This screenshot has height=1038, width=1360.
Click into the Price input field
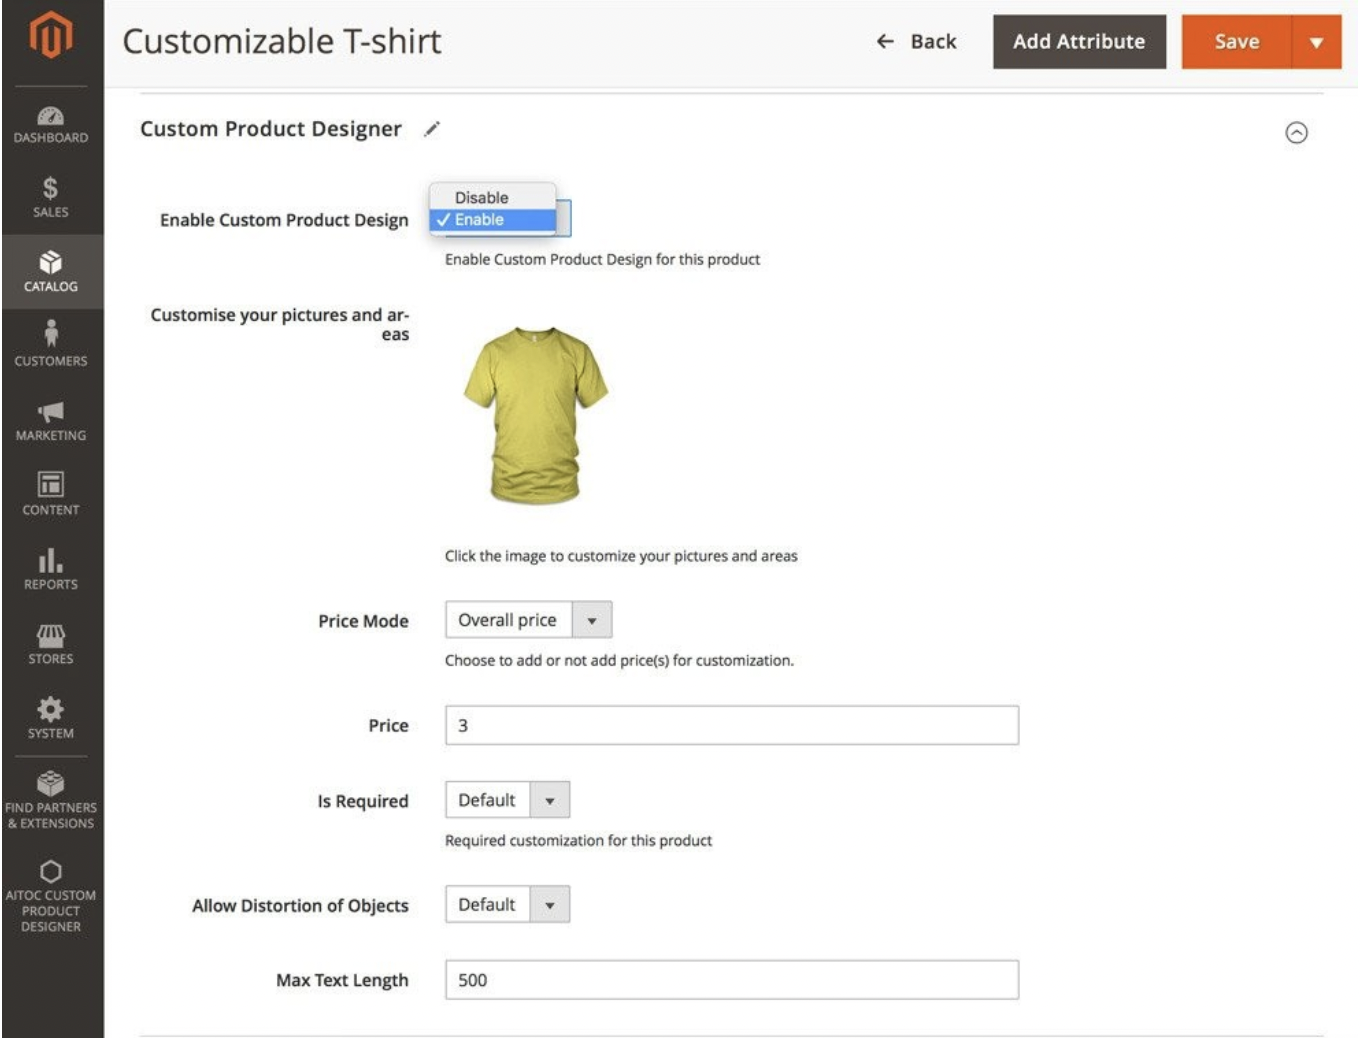[732, 725]
